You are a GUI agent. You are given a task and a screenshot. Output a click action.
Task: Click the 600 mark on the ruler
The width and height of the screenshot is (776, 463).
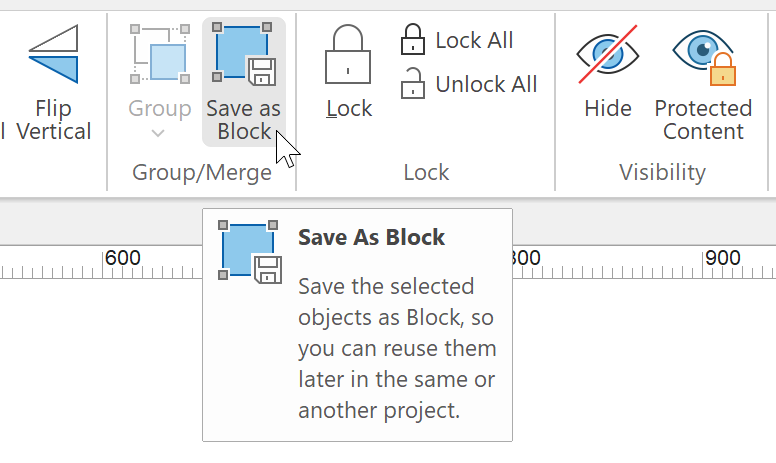point(122,258)
